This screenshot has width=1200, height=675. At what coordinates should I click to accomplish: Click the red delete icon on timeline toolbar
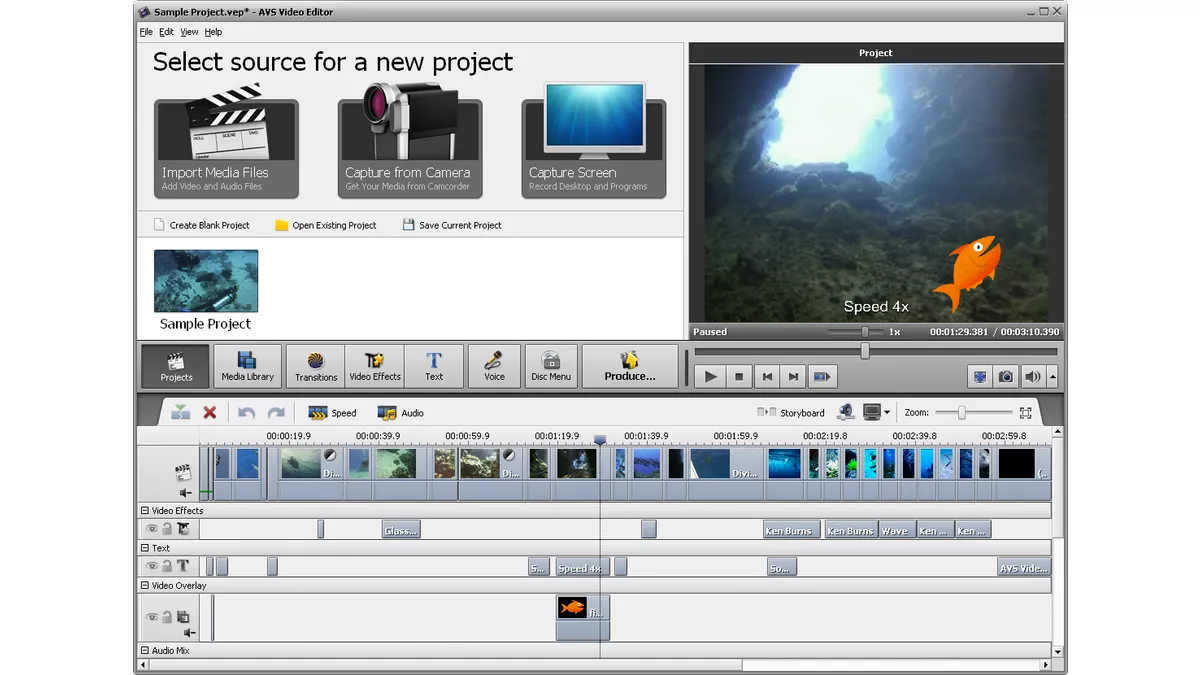208,412
